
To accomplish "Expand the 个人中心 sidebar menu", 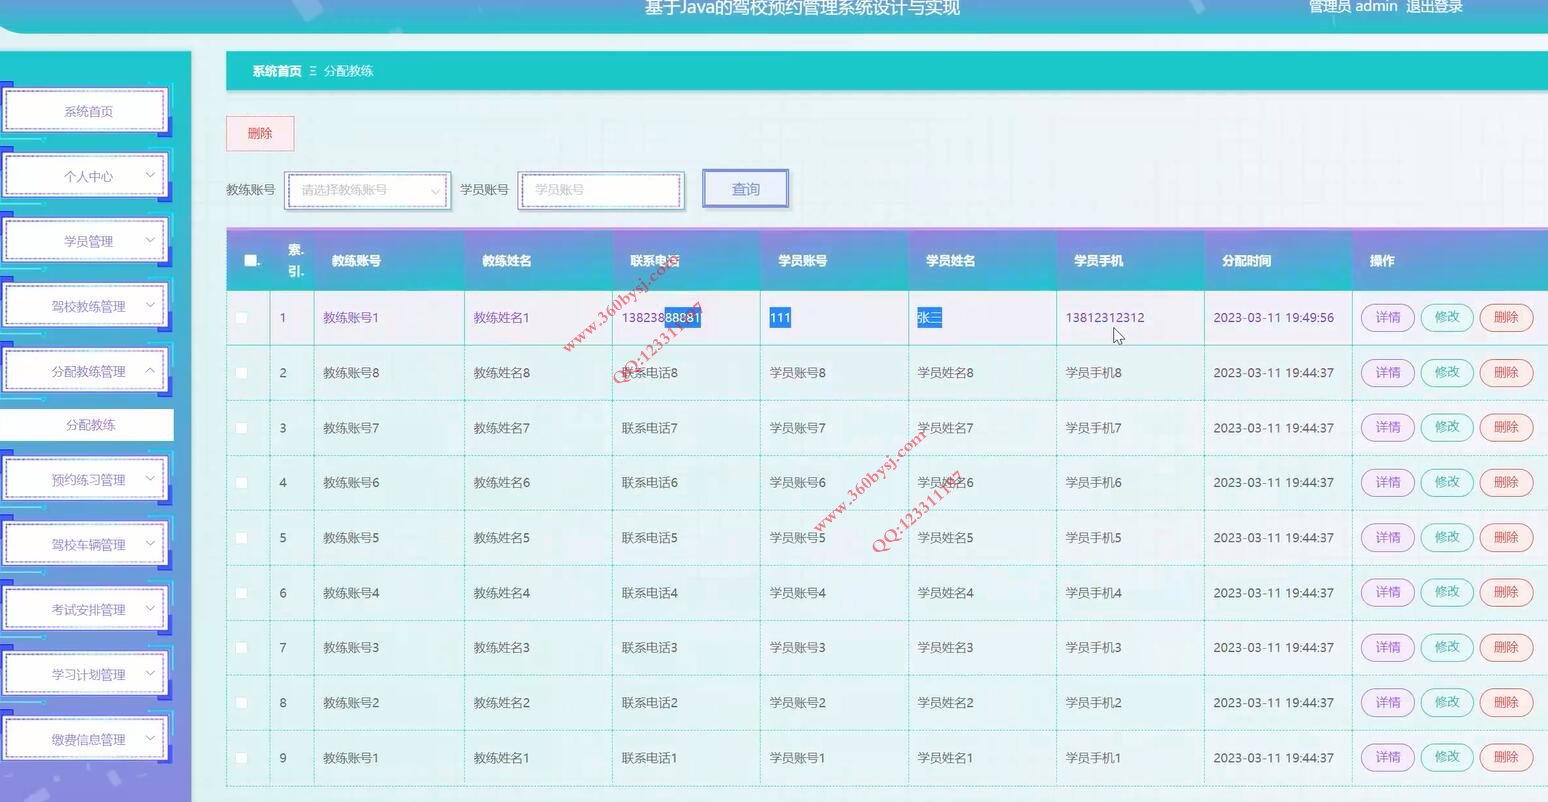I will pos(86,176).
